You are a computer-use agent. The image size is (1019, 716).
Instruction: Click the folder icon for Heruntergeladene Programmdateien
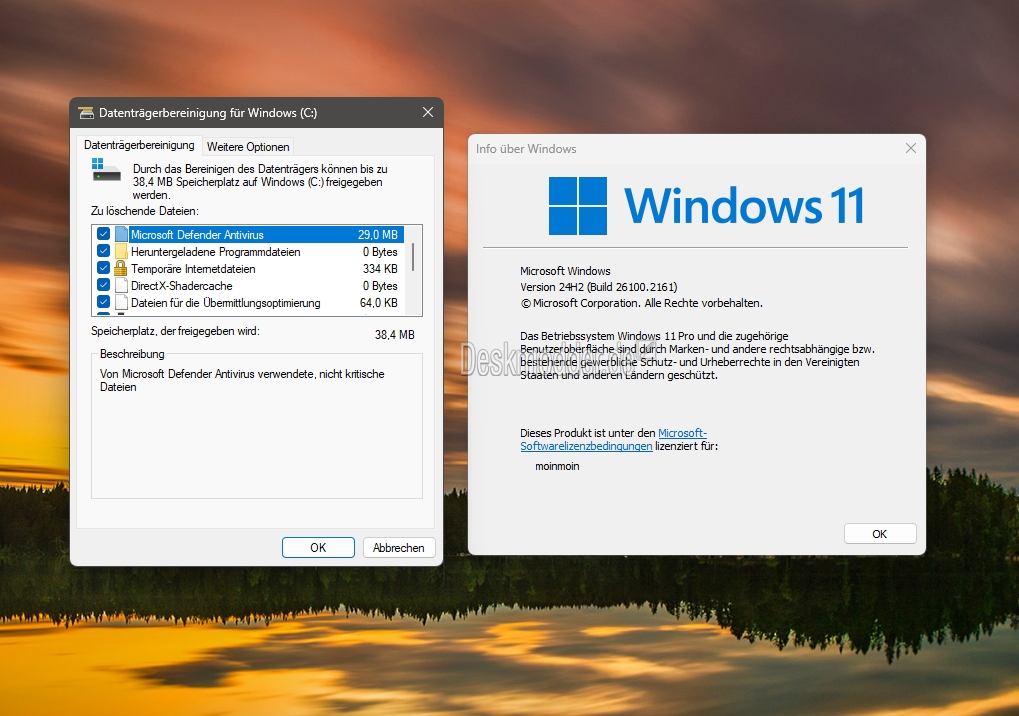[x=121, y=251]
